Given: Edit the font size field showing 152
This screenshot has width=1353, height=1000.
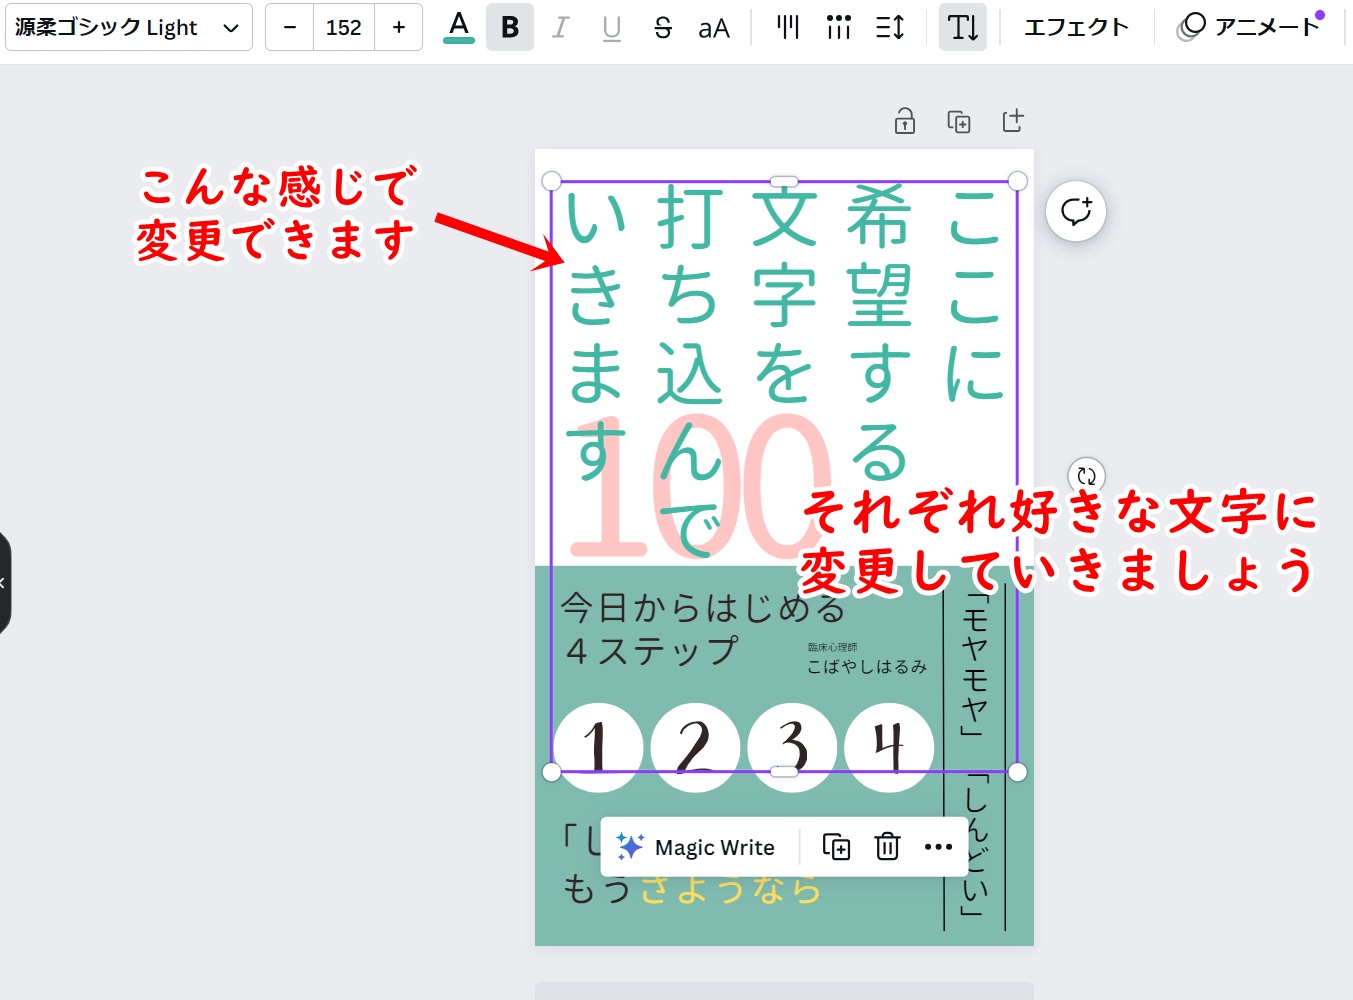Looking at the screenshot, I should coord(344,27).
